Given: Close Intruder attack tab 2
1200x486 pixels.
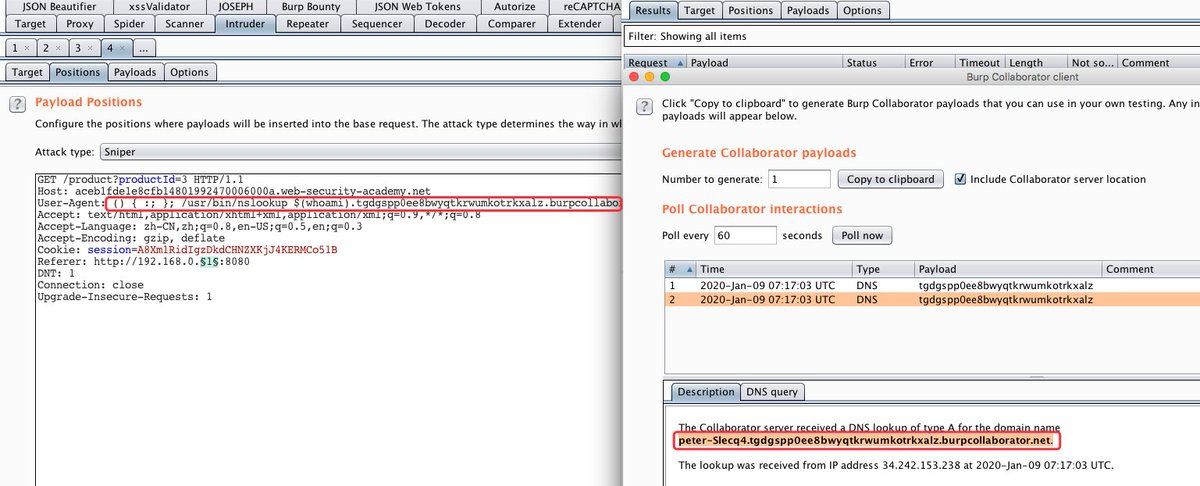Looking at the screenshot, I should (58, 48).
